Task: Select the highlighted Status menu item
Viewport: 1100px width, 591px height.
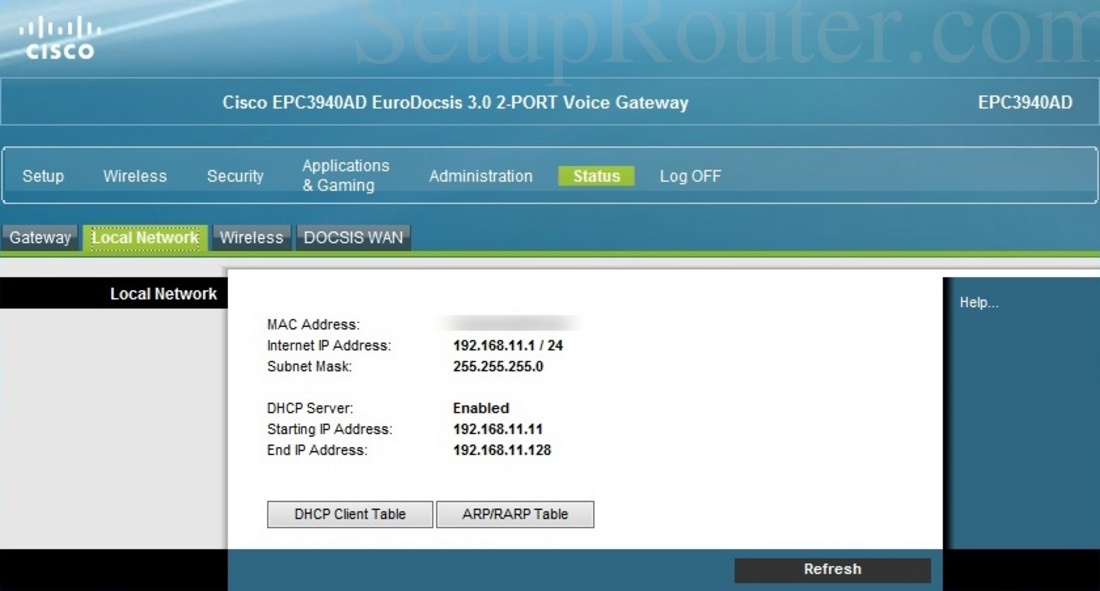Action: pos(596,176)
